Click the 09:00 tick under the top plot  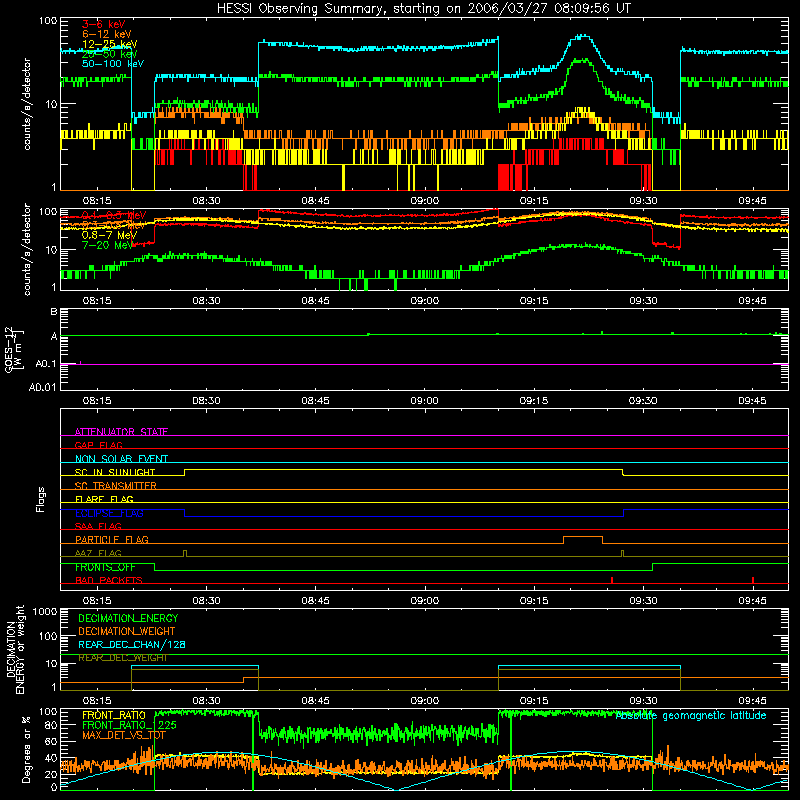424,201
